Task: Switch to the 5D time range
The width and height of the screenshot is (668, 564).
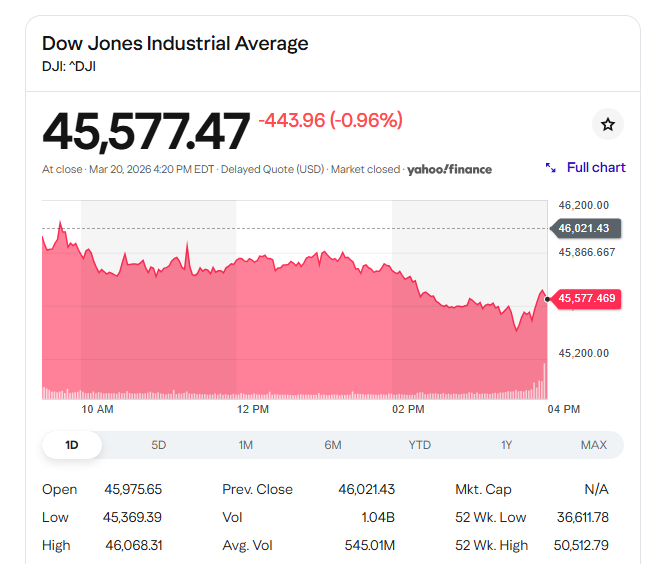Action: [x=159, y=445]
